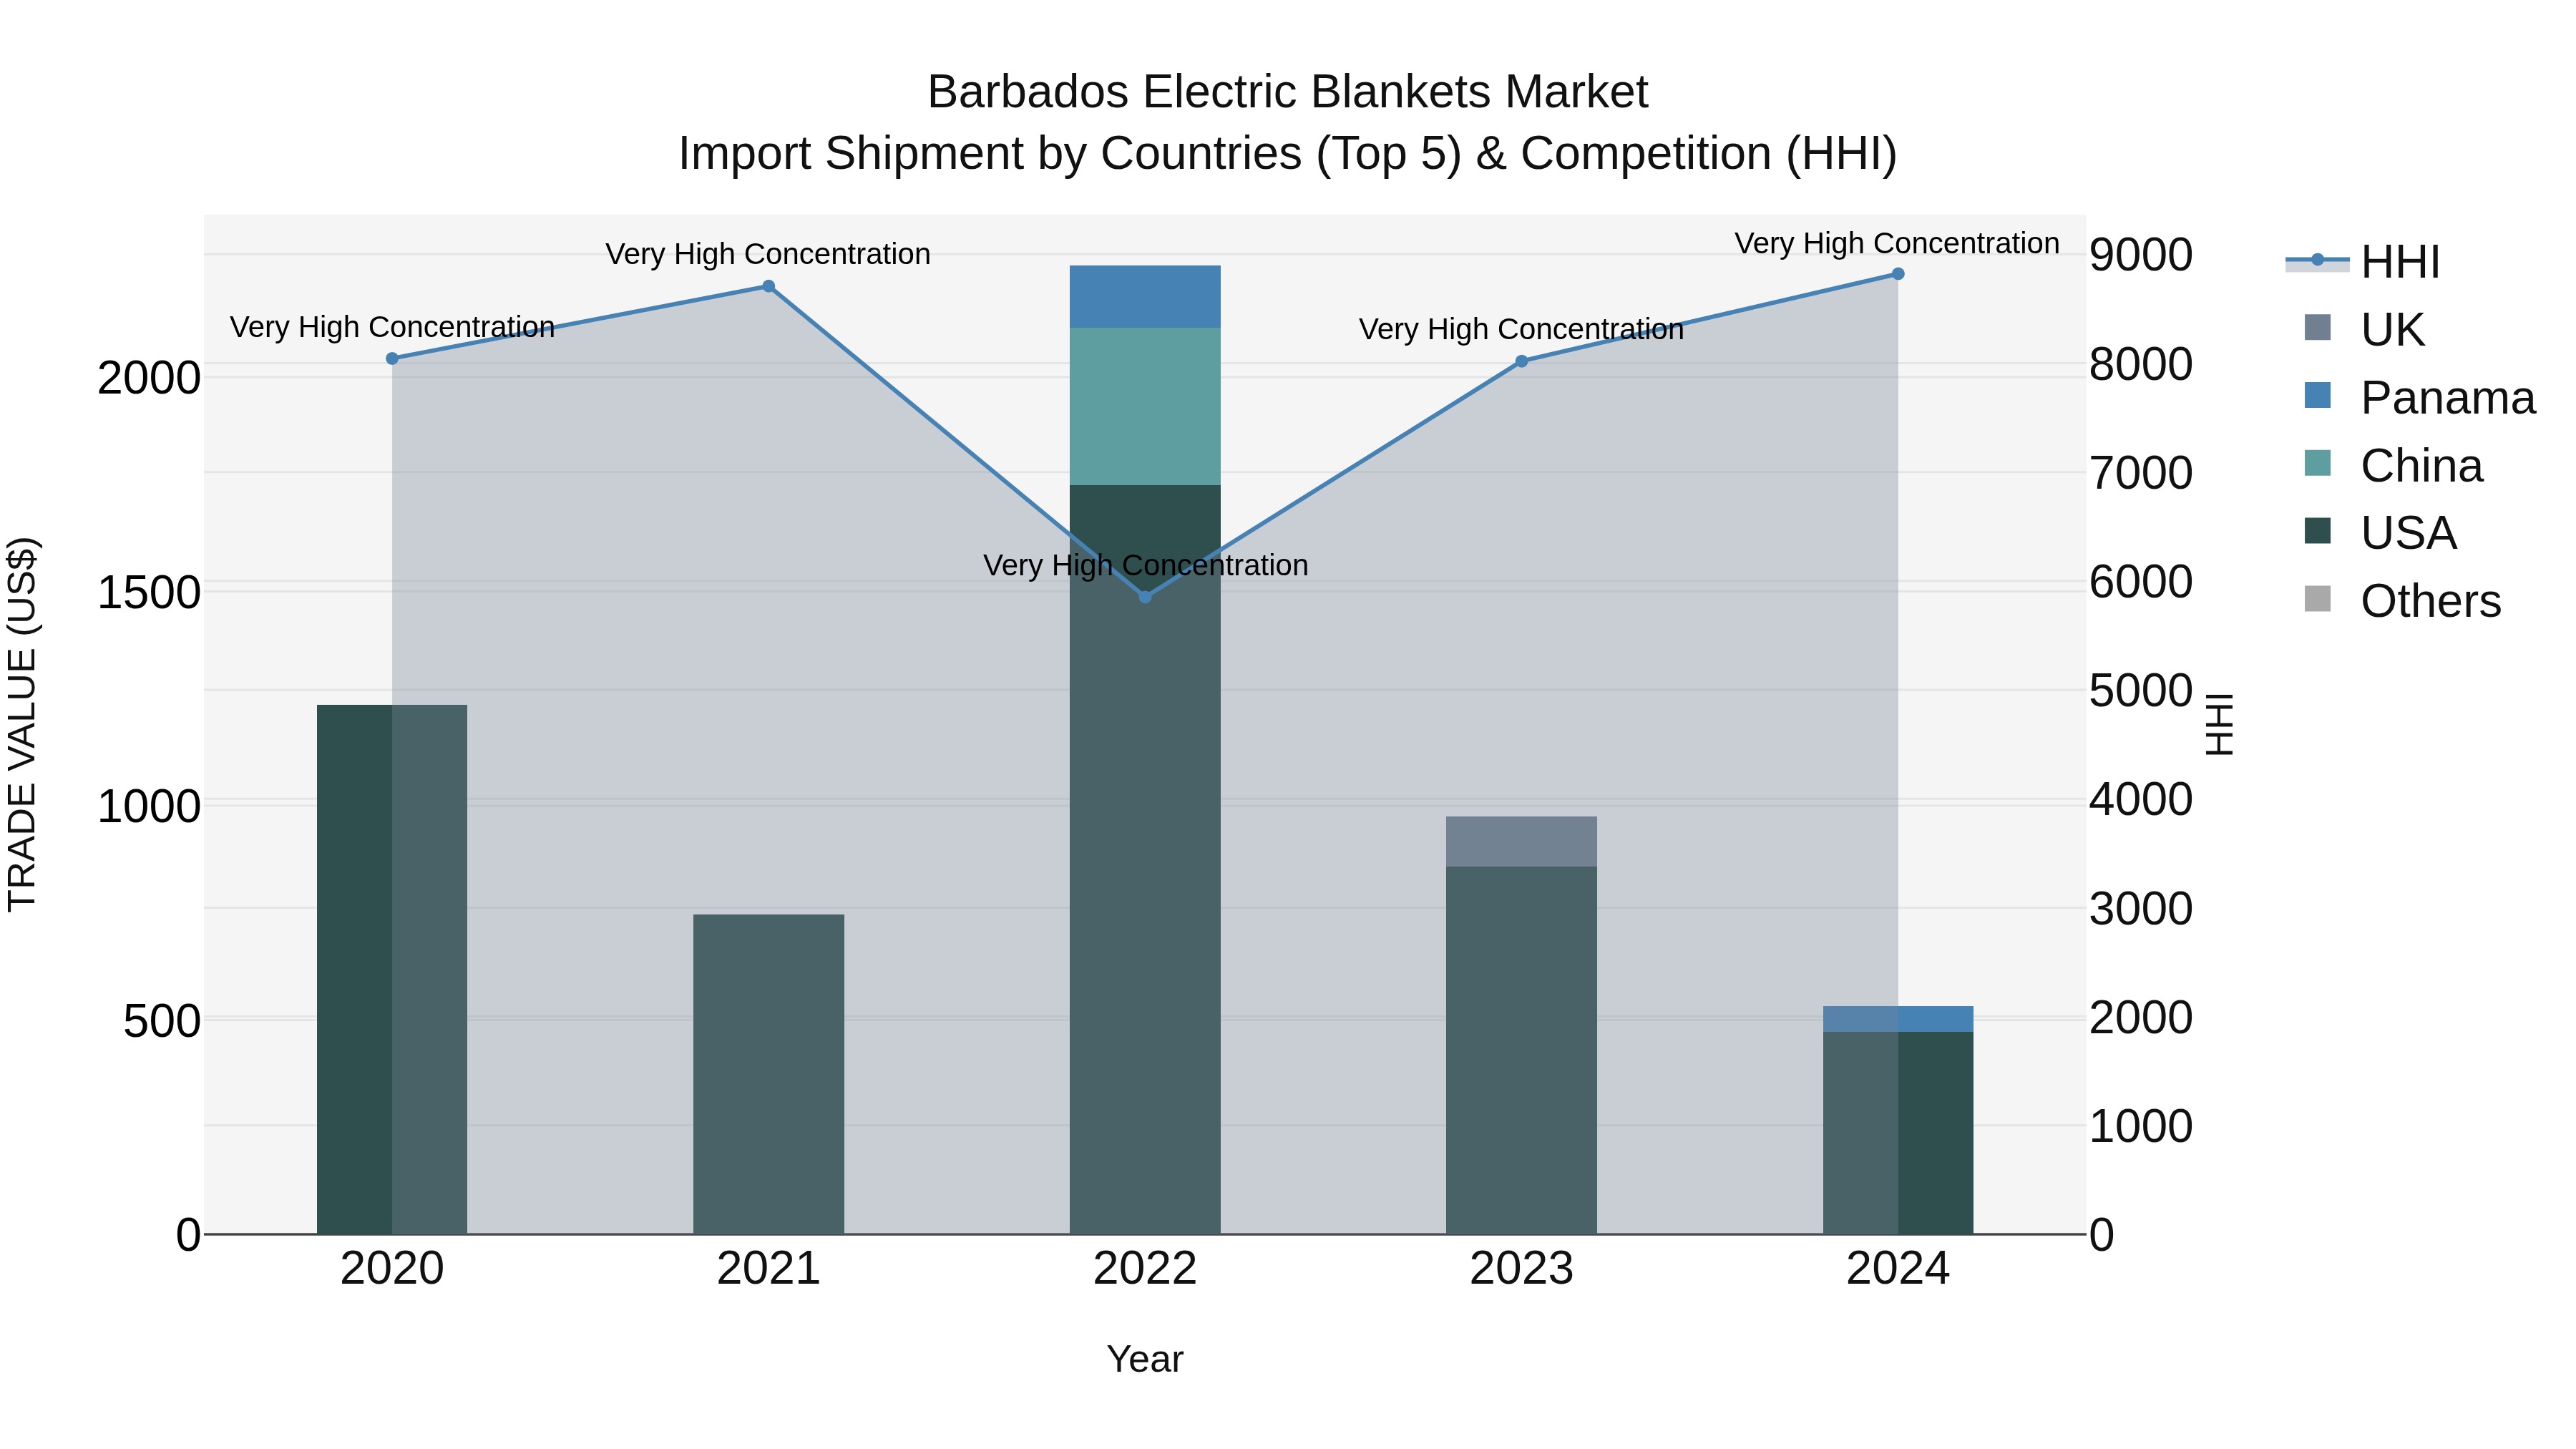Click the UK legend color swatch
This screenshot has width=2576, height=1449.
coord(2317,328)
